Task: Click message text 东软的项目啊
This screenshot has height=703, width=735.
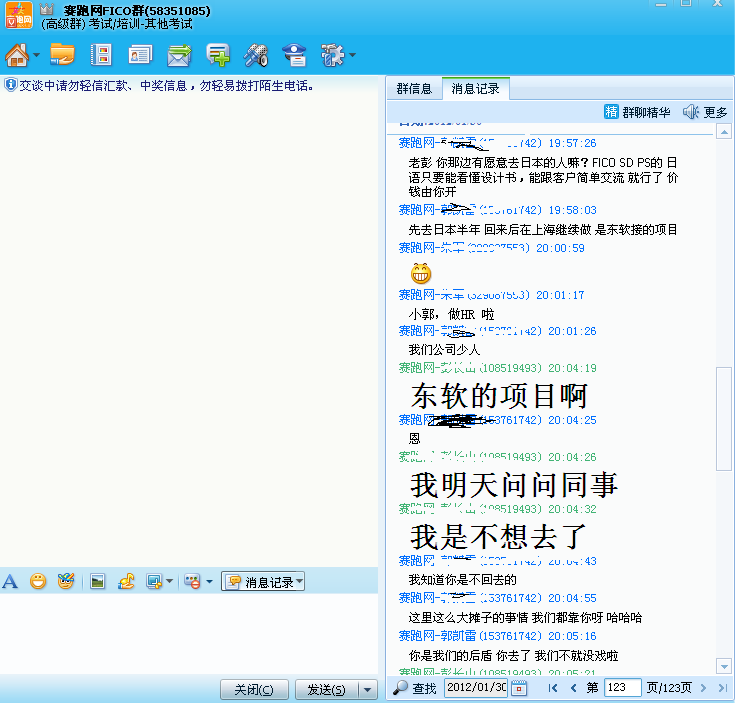Action: click(499, 396)
